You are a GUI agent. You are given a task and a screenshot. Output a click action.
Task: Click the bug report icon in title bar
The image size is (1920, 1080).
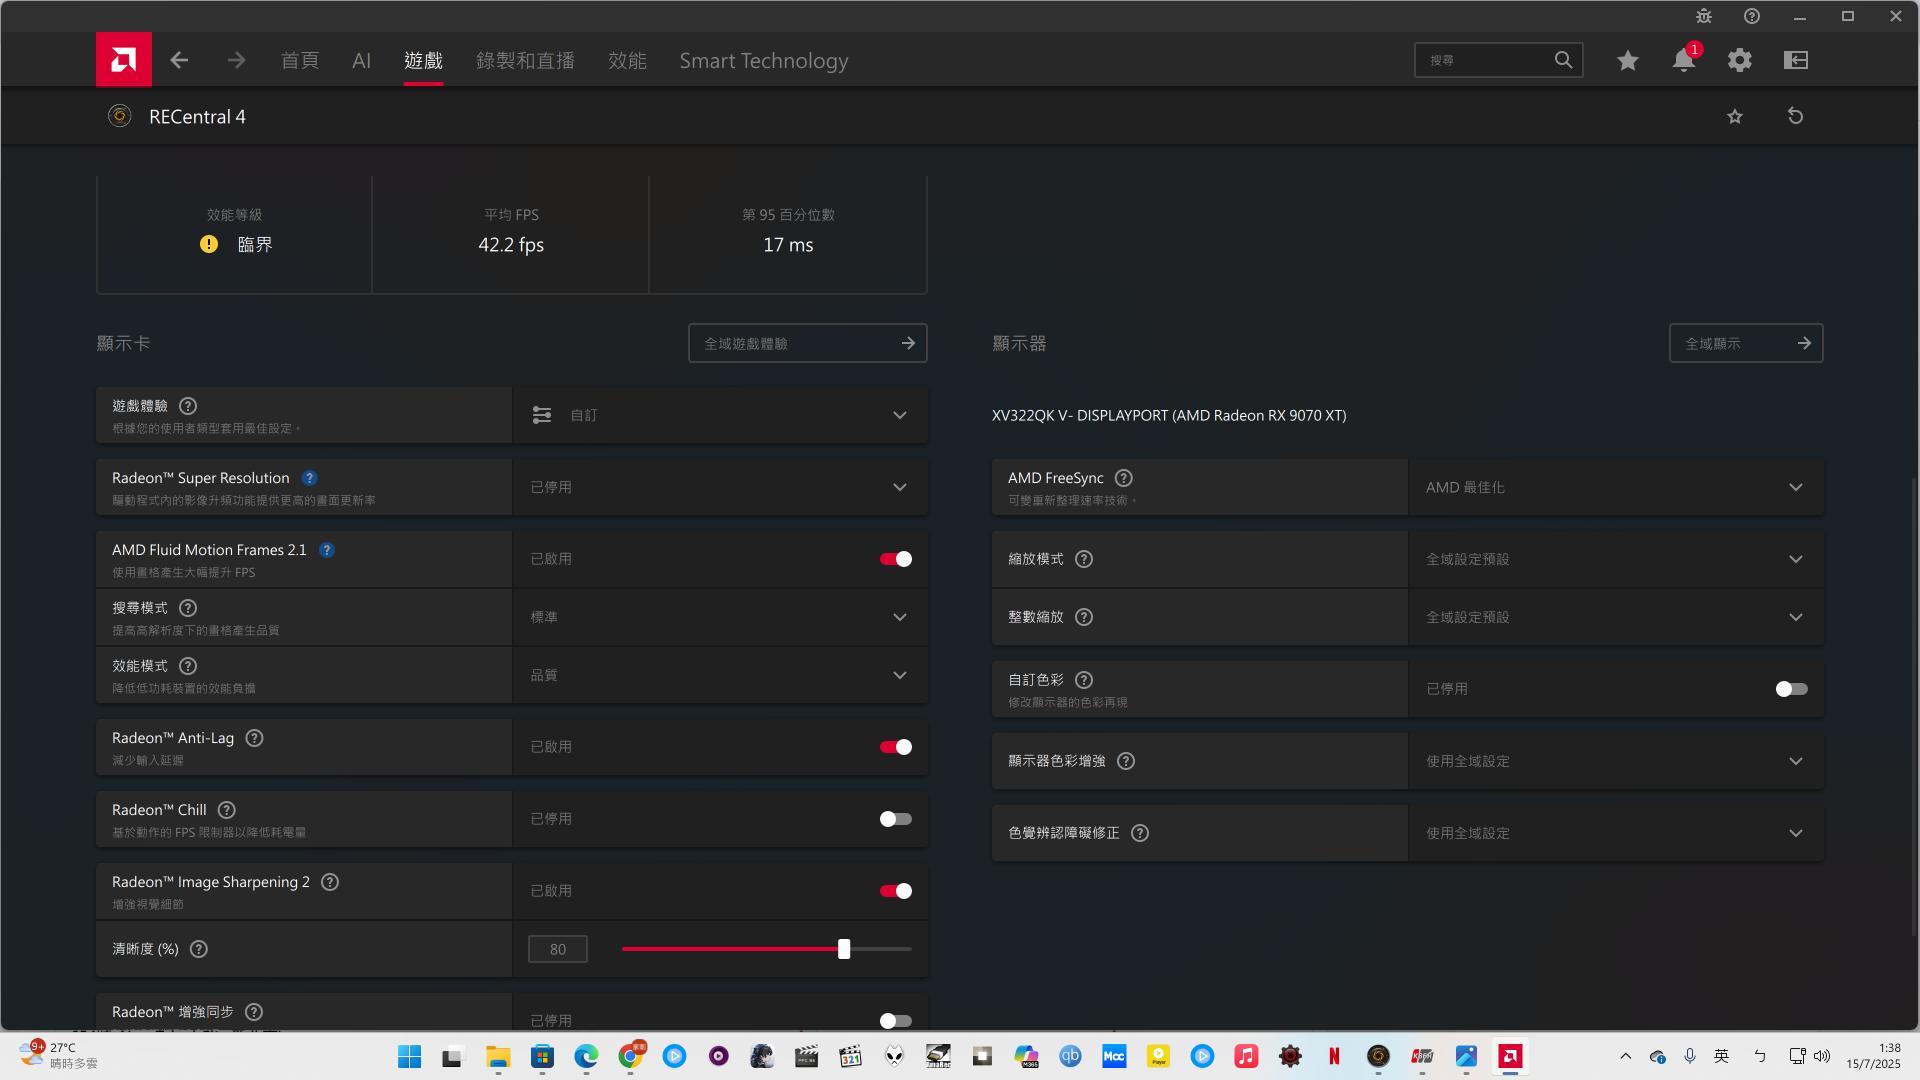pos(1703,16)
